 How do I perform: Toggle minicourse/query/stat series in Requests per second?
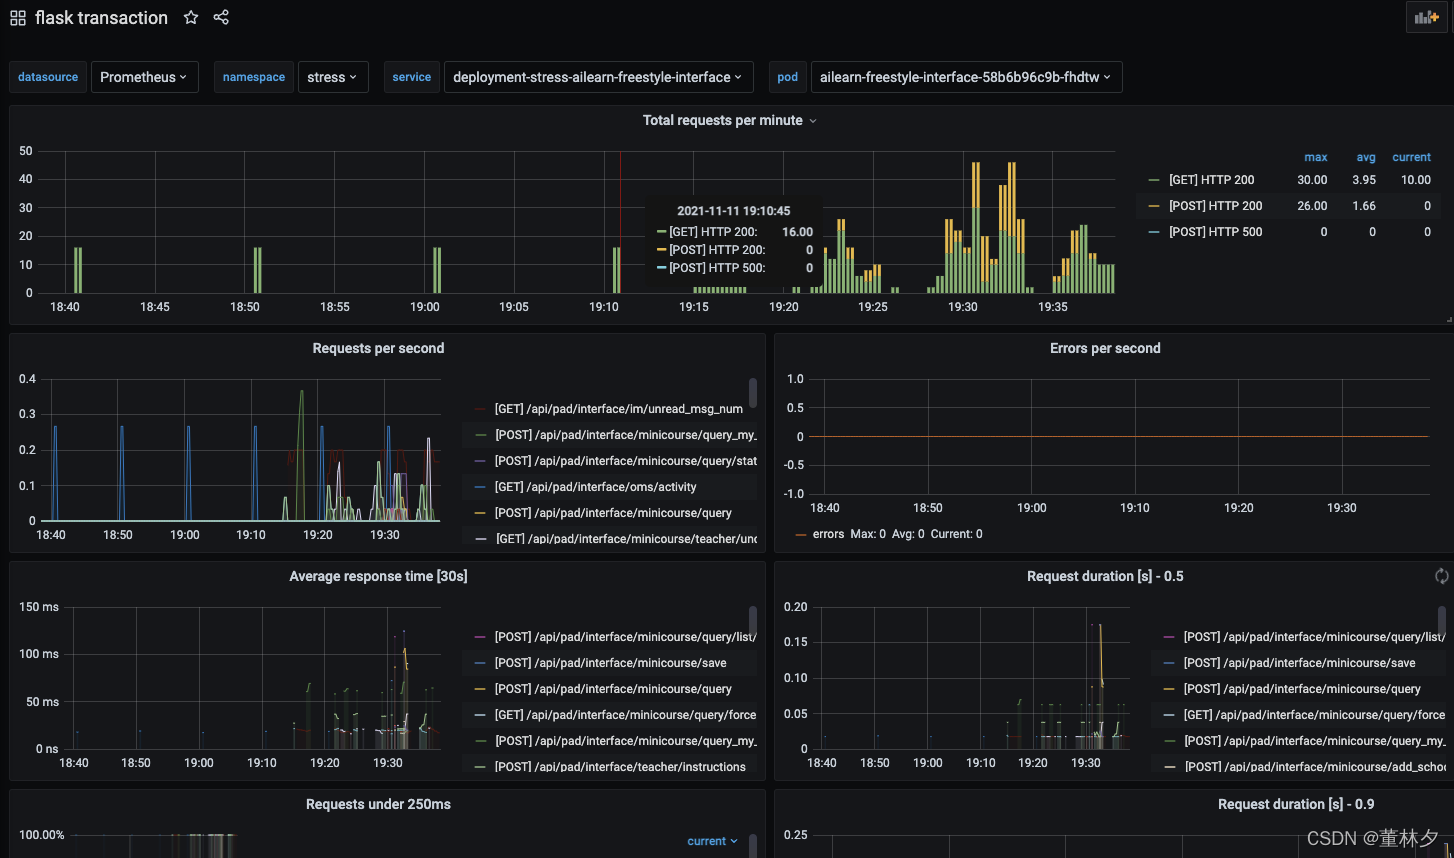pos(625,461)
